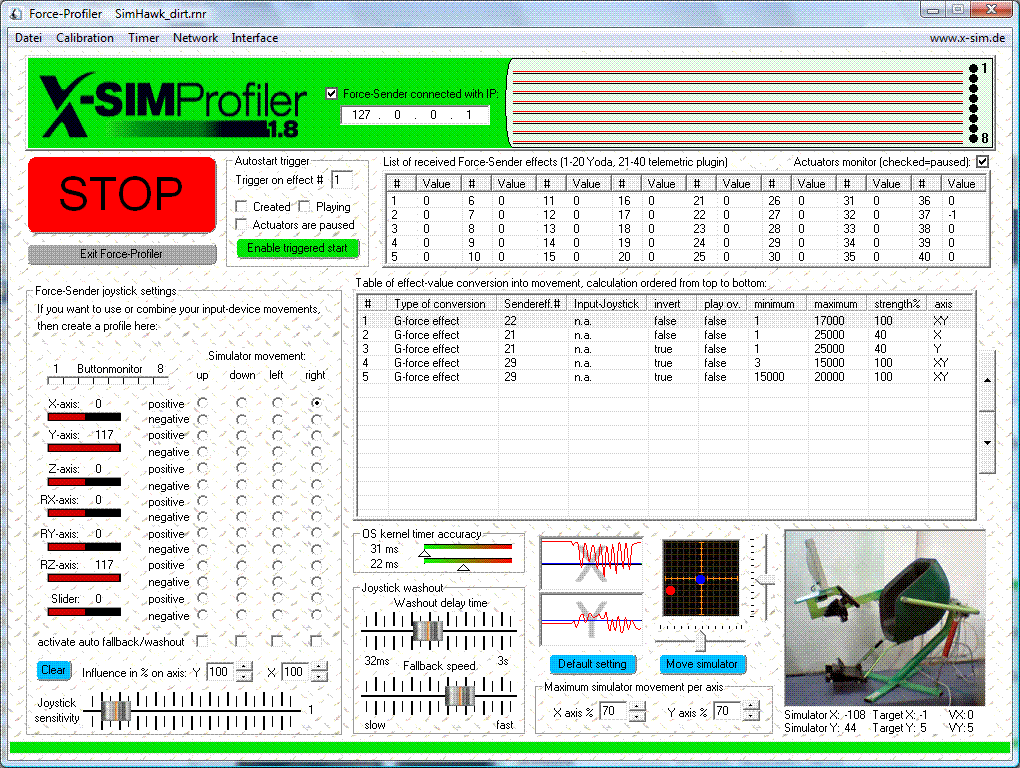
Task: Increase maximum X axis % movement
Action: 637,706
